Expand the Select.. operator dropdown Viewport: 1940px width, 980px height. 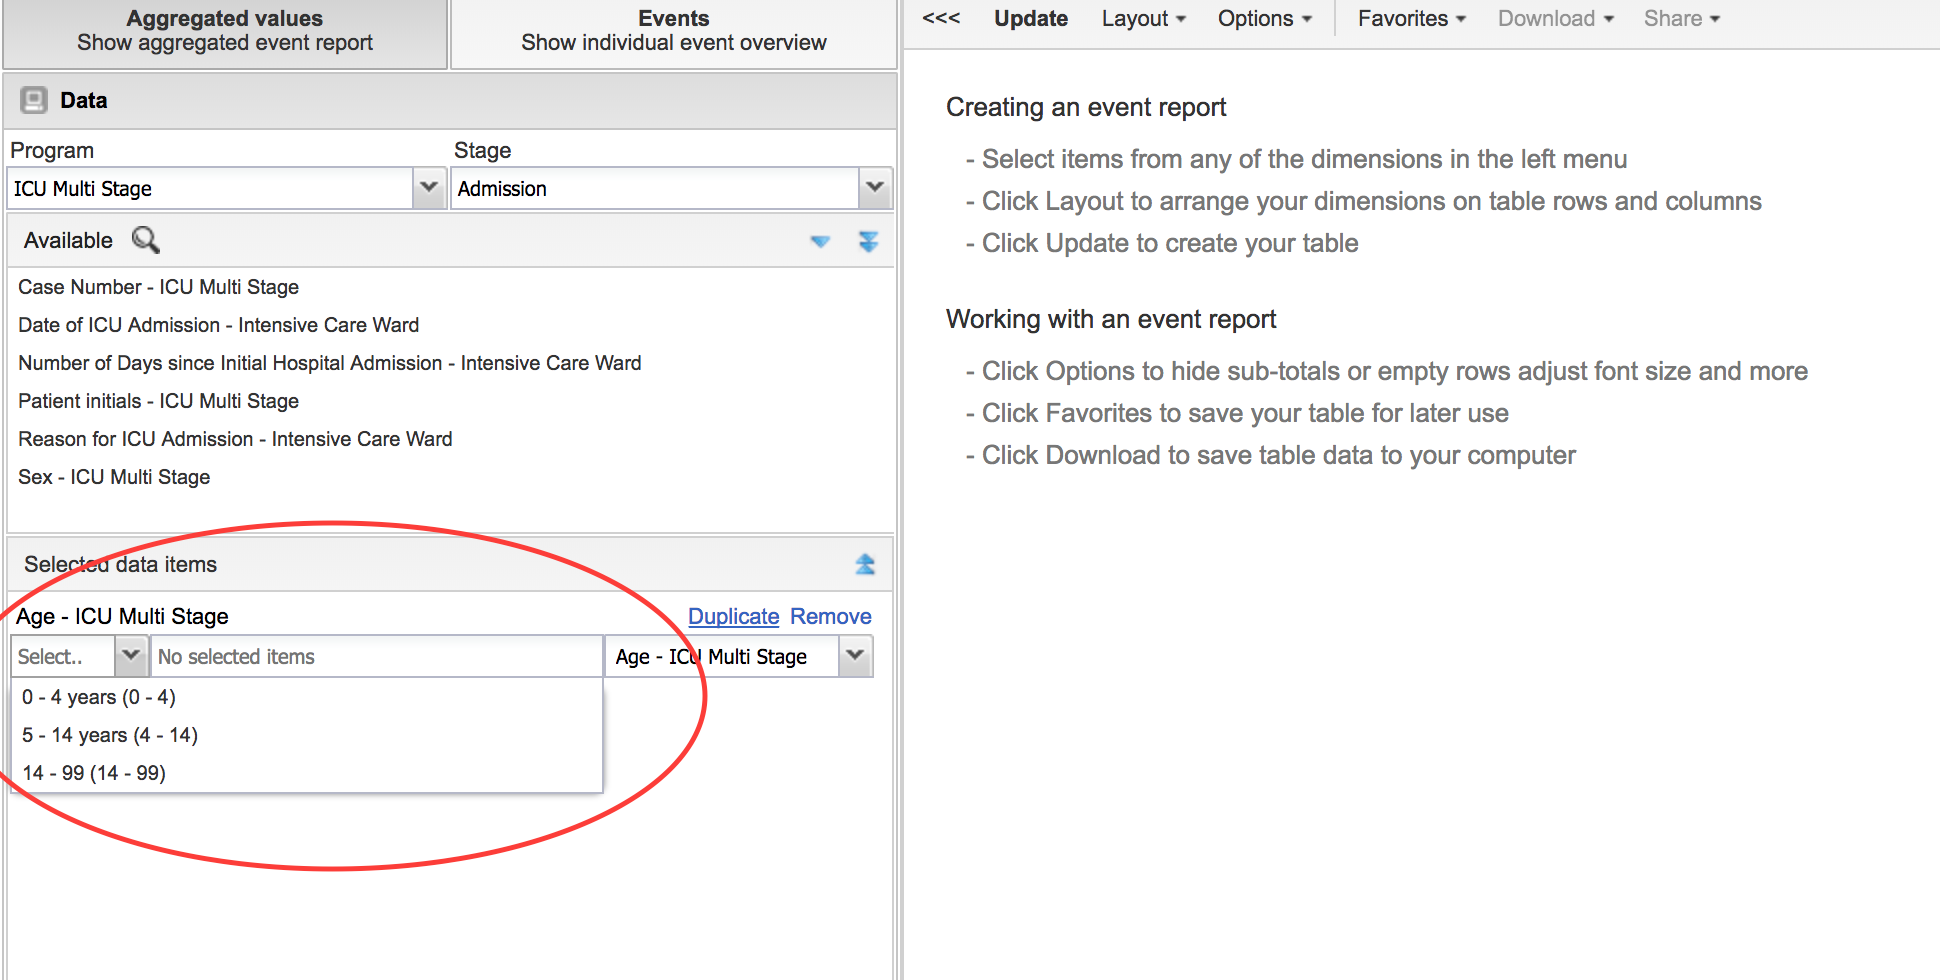coord(130,656)
